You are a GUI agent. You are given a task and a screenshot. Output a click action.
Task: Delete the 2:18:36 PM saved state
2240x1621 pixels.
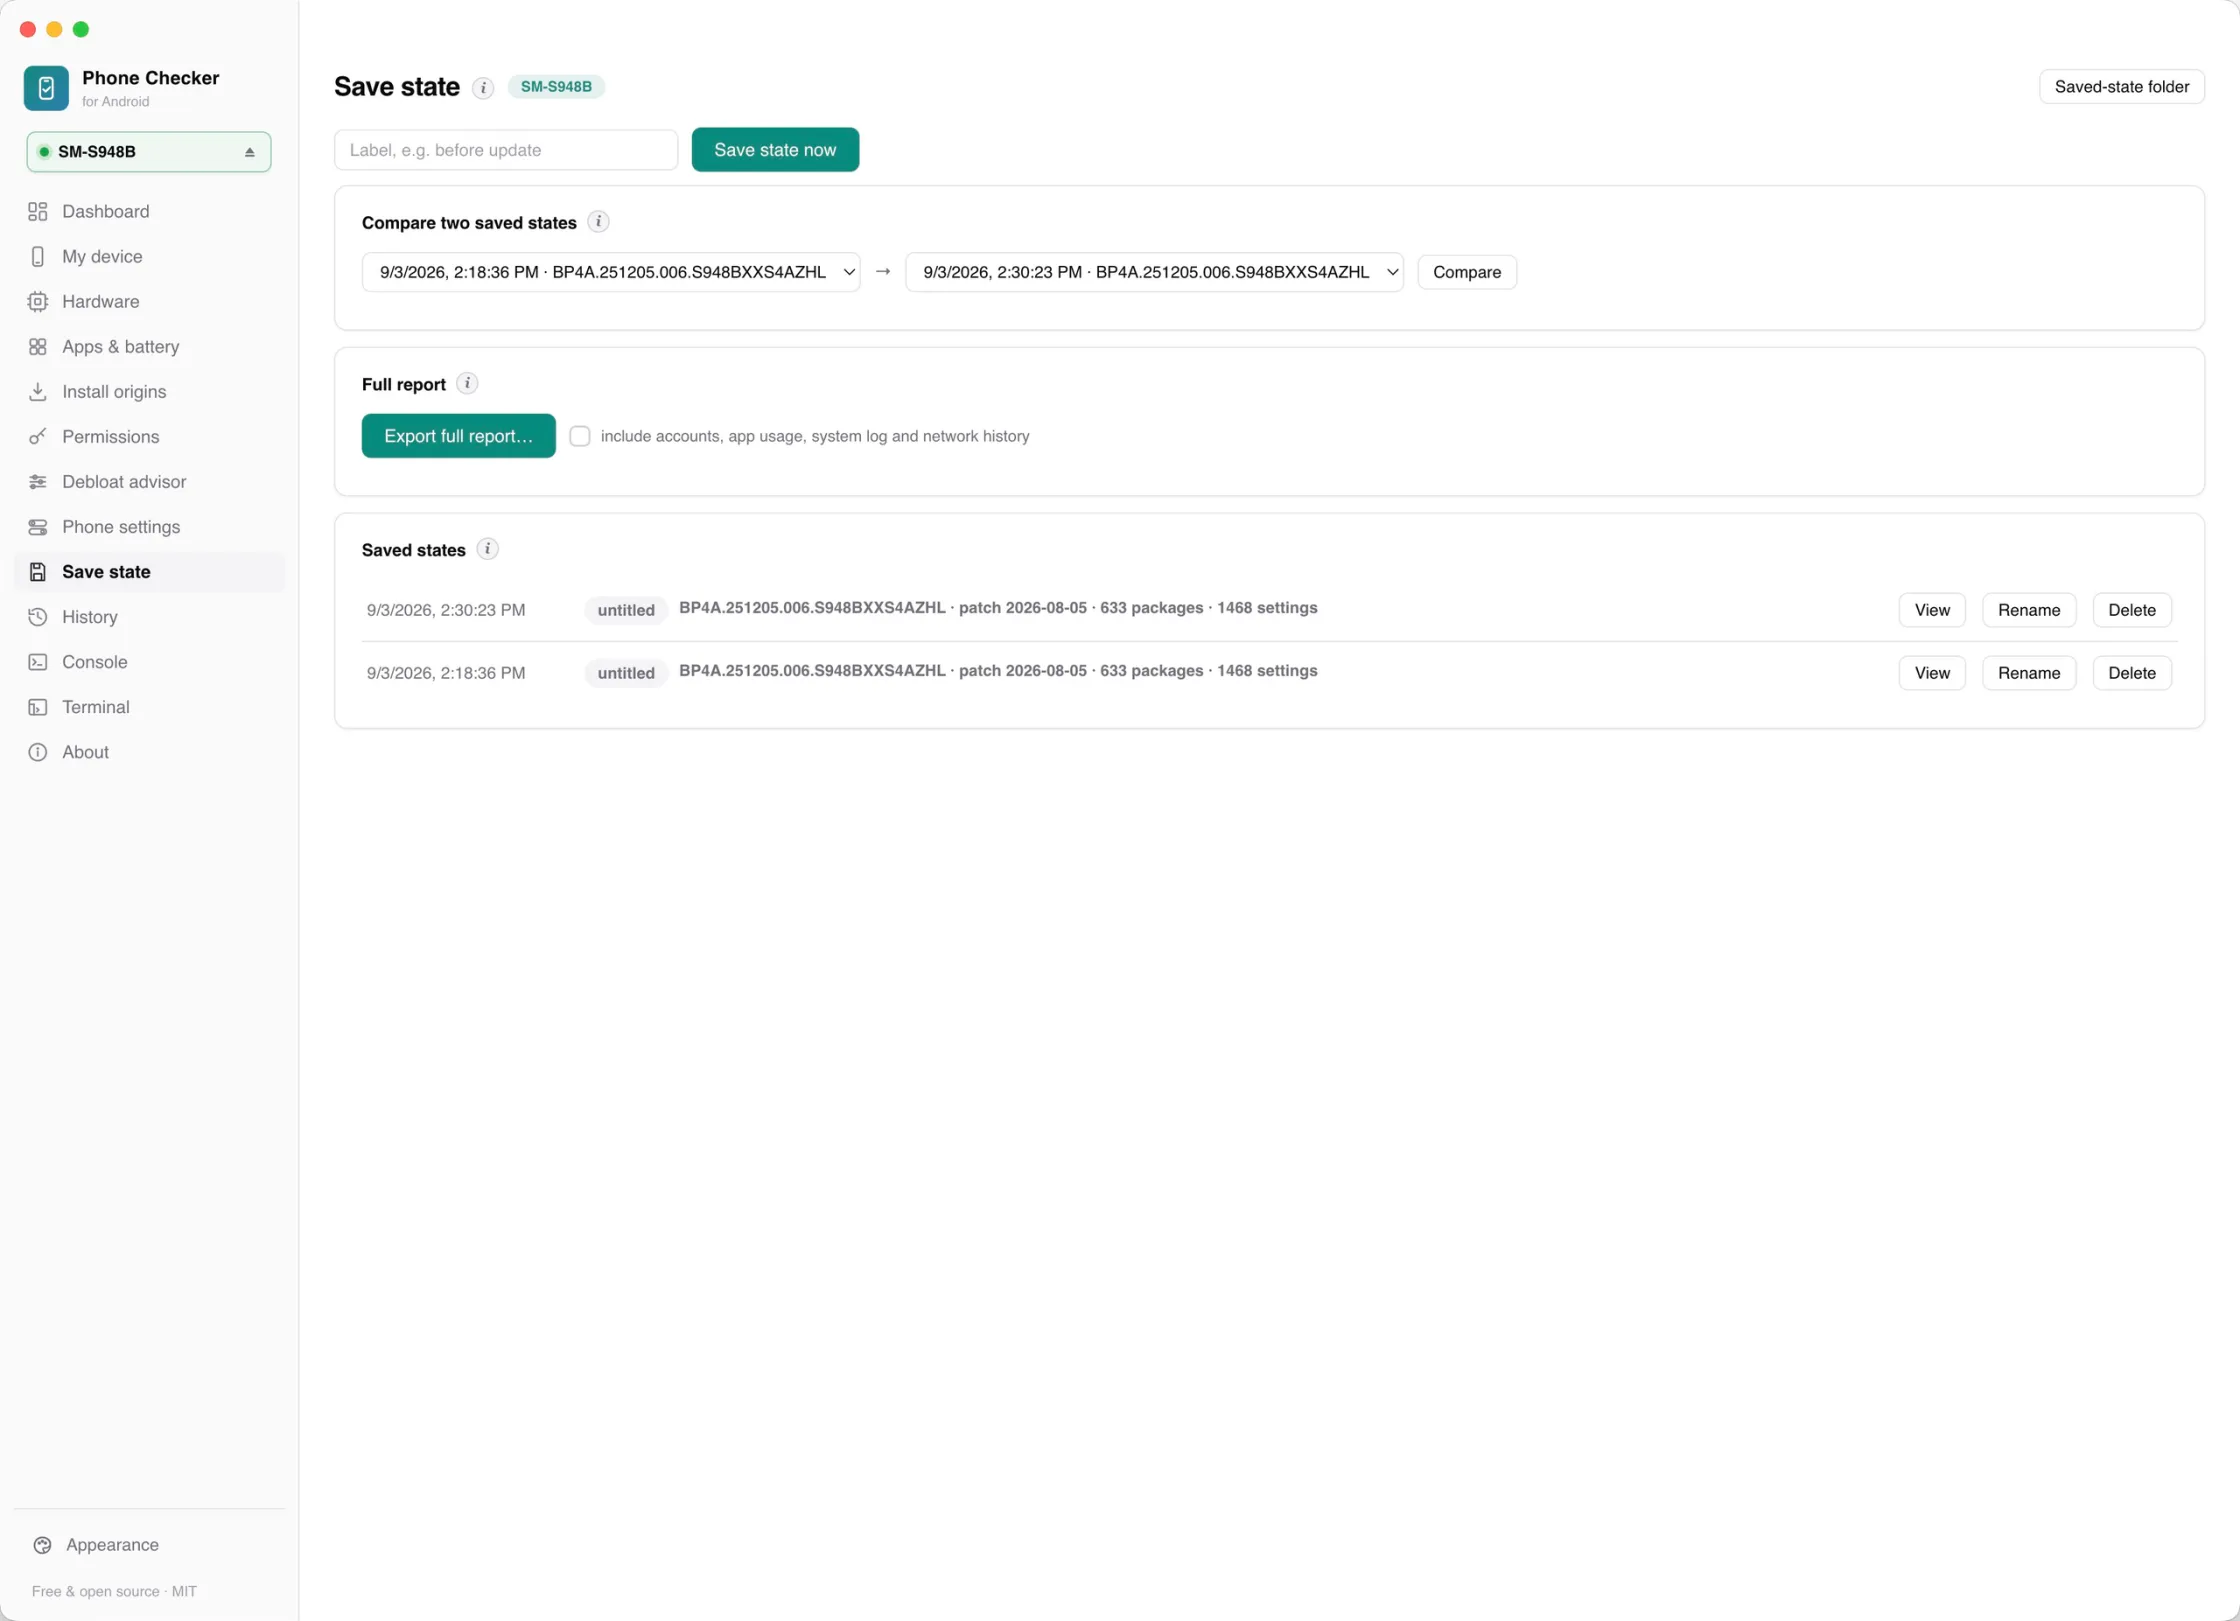(2131, 673)
